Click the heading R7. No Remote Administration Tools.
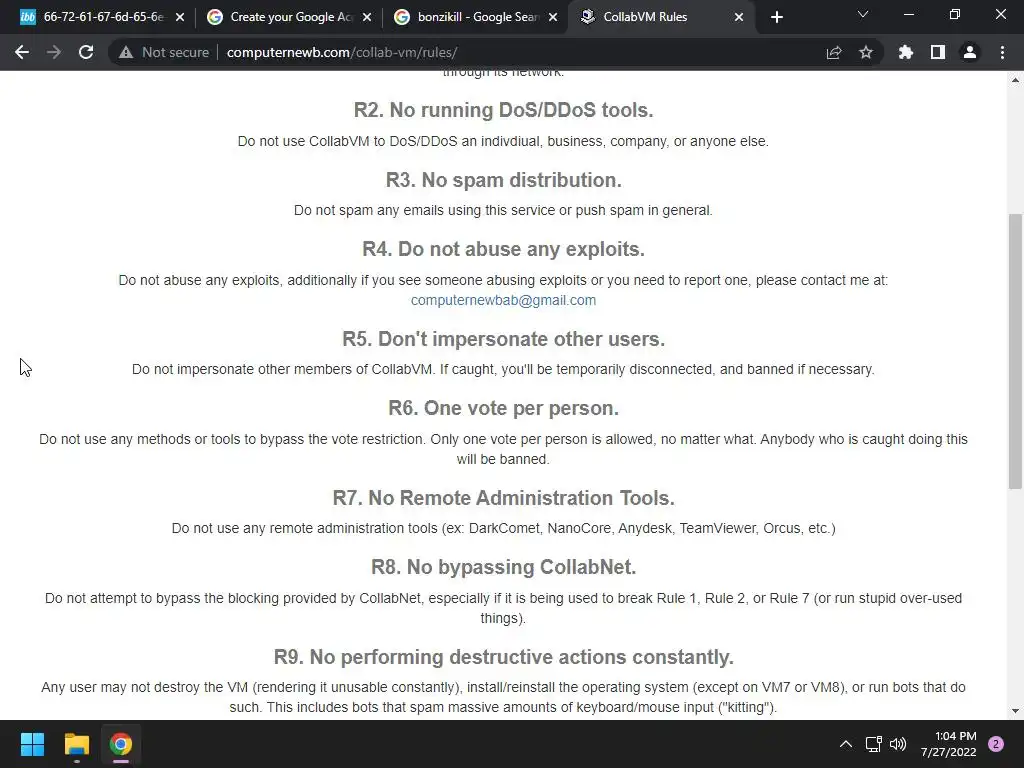The width and height of the screenshot is (1024, 768). [503, 498]
